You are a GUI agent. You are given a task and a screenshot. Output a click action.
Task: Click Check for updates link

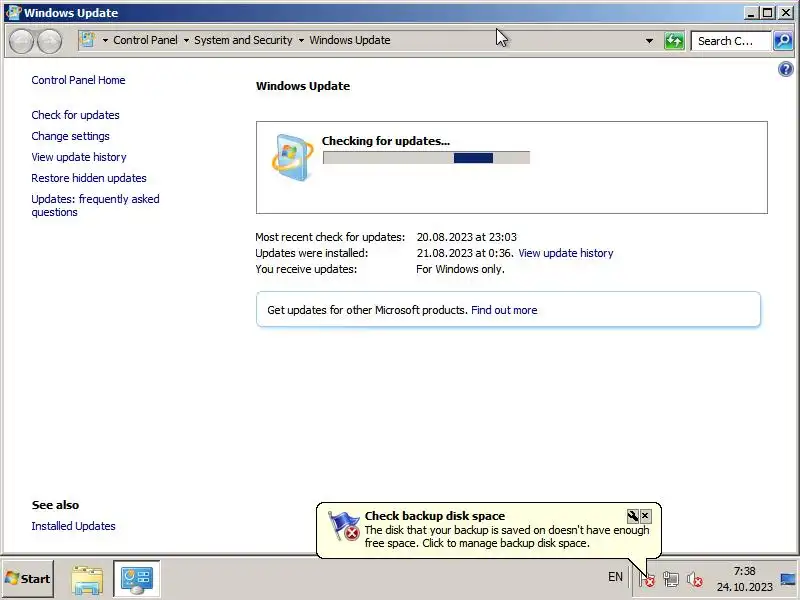pos(76,115)
